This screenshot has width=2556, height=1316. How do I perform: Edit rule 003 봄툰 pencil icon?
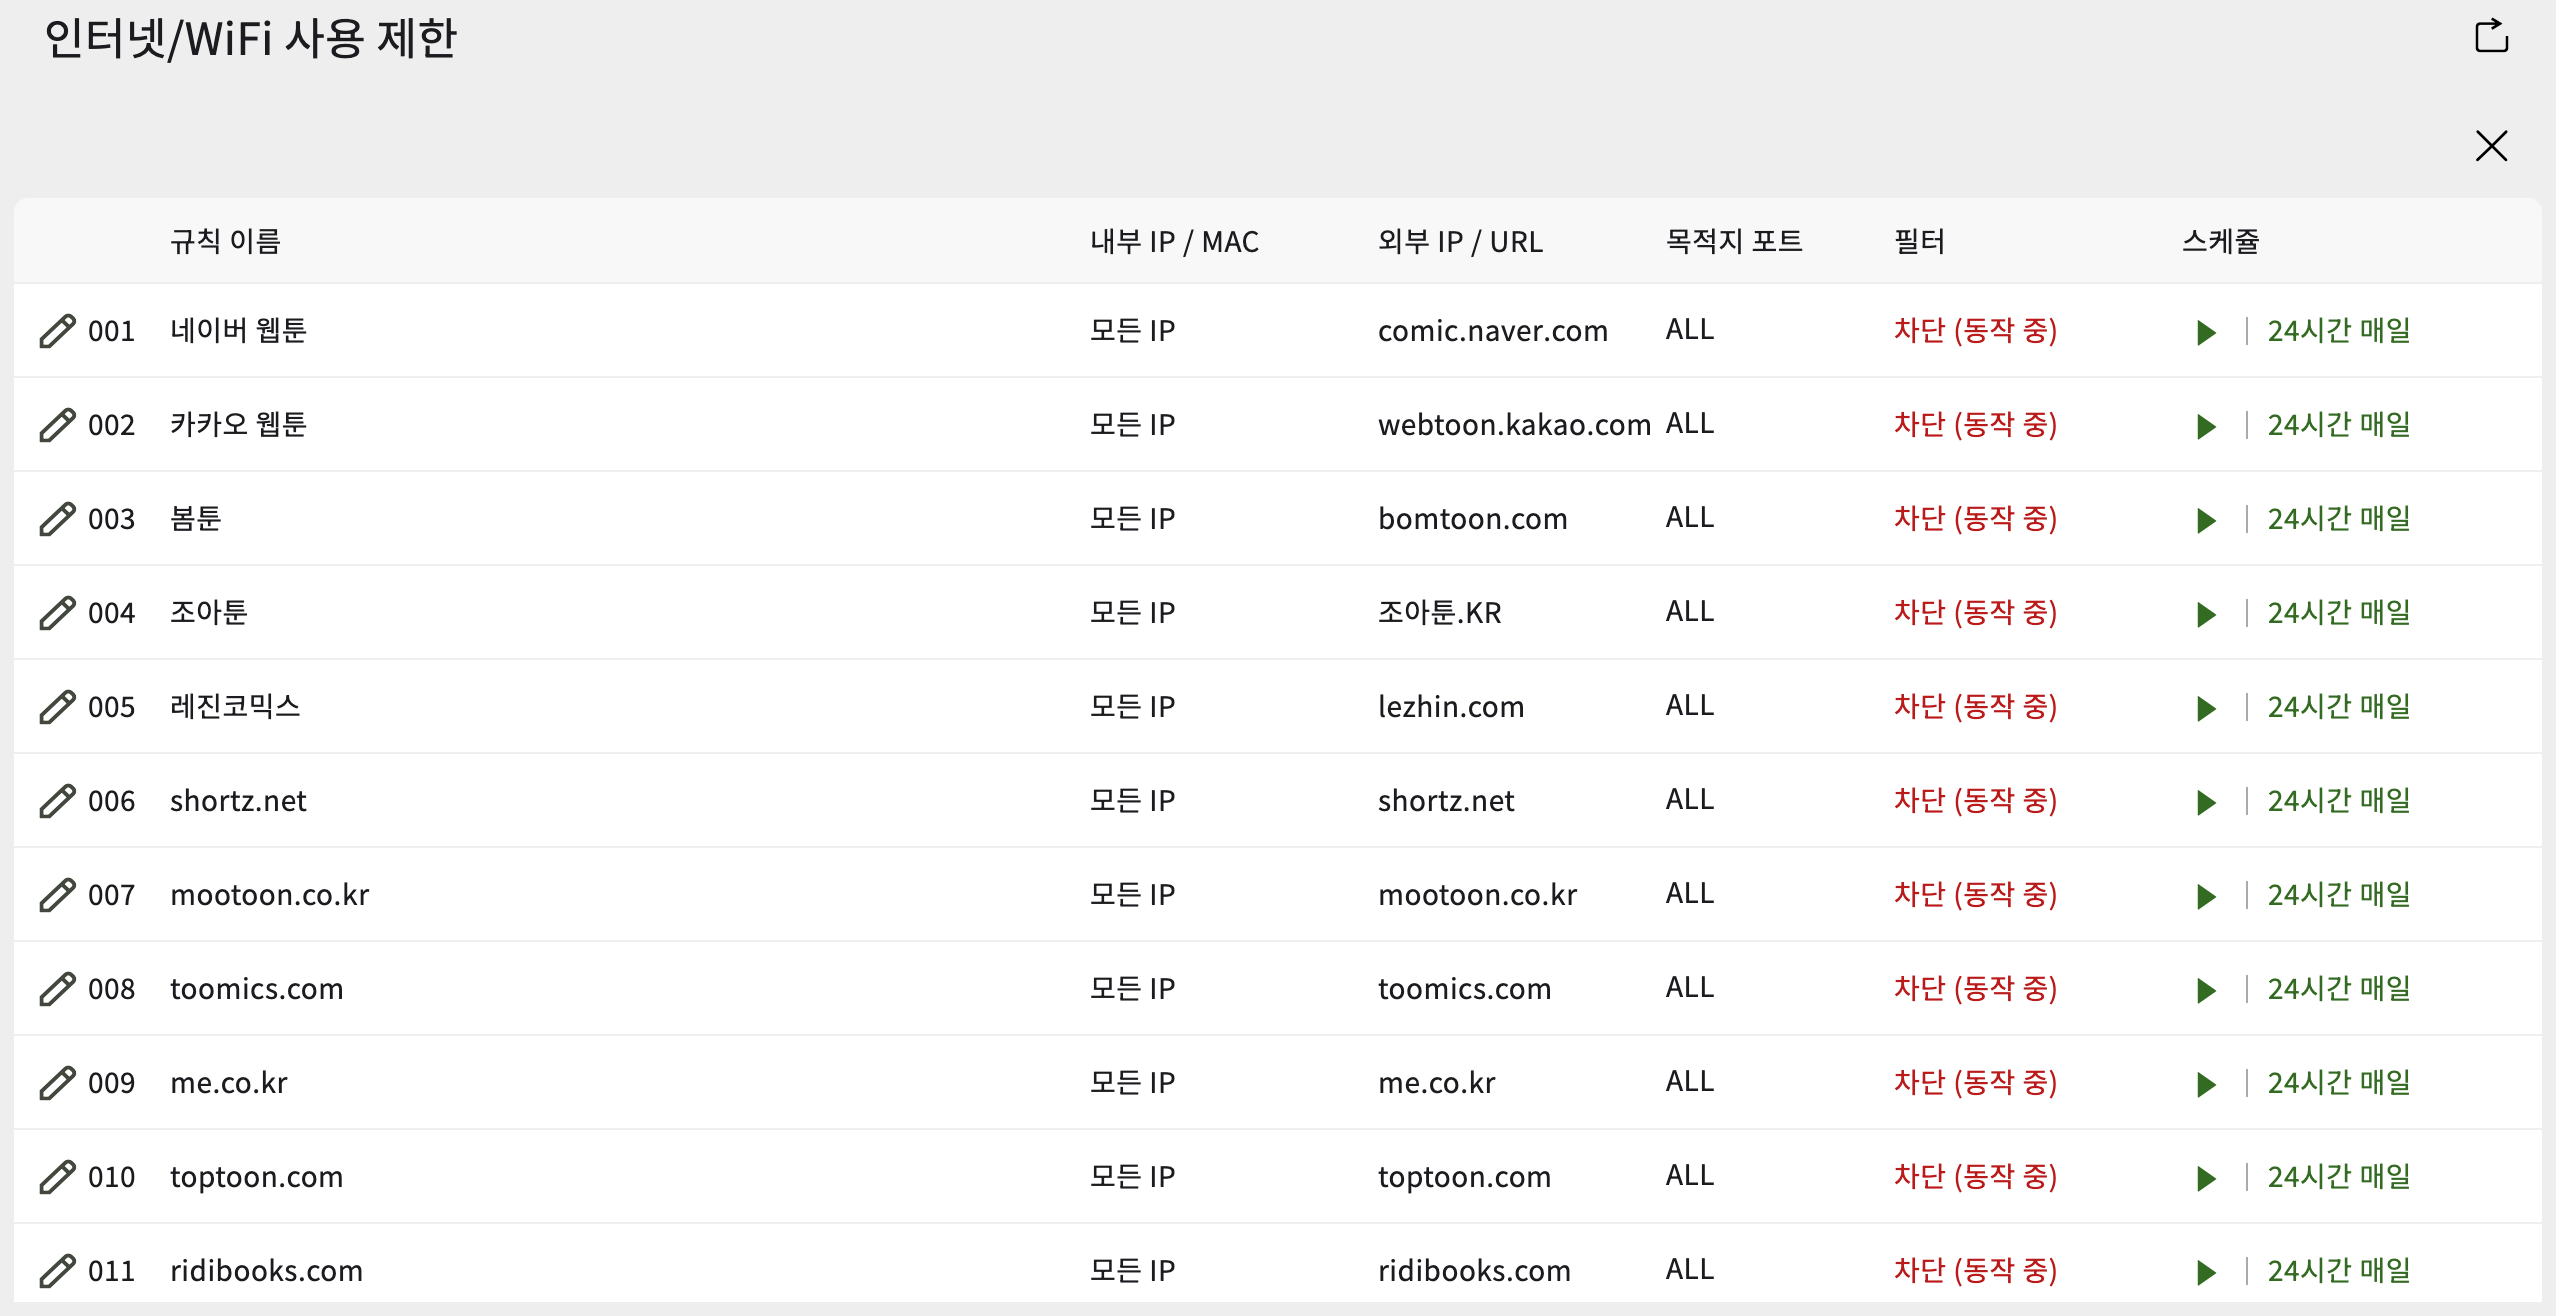[x=58, y=519]
